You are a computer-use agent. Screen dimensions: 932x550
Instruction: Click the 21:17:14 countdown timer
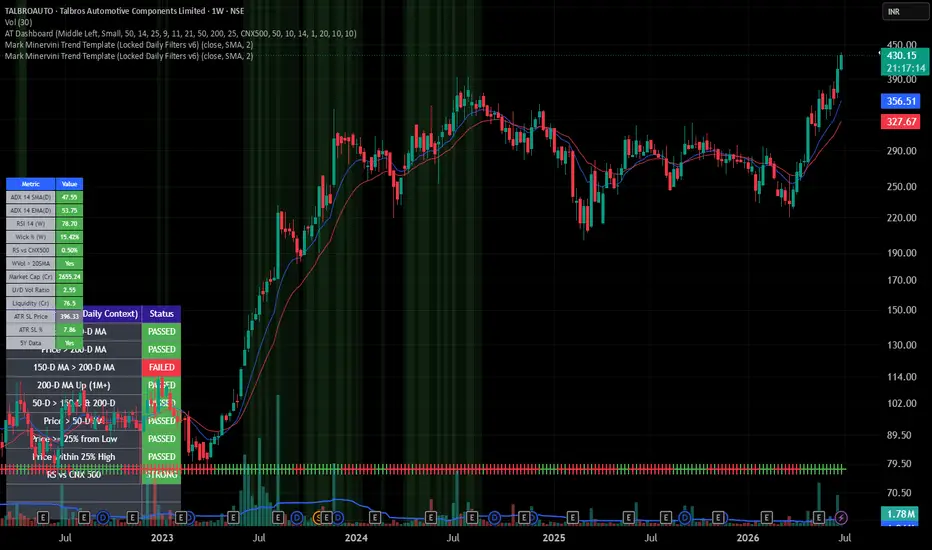point(905,68)
